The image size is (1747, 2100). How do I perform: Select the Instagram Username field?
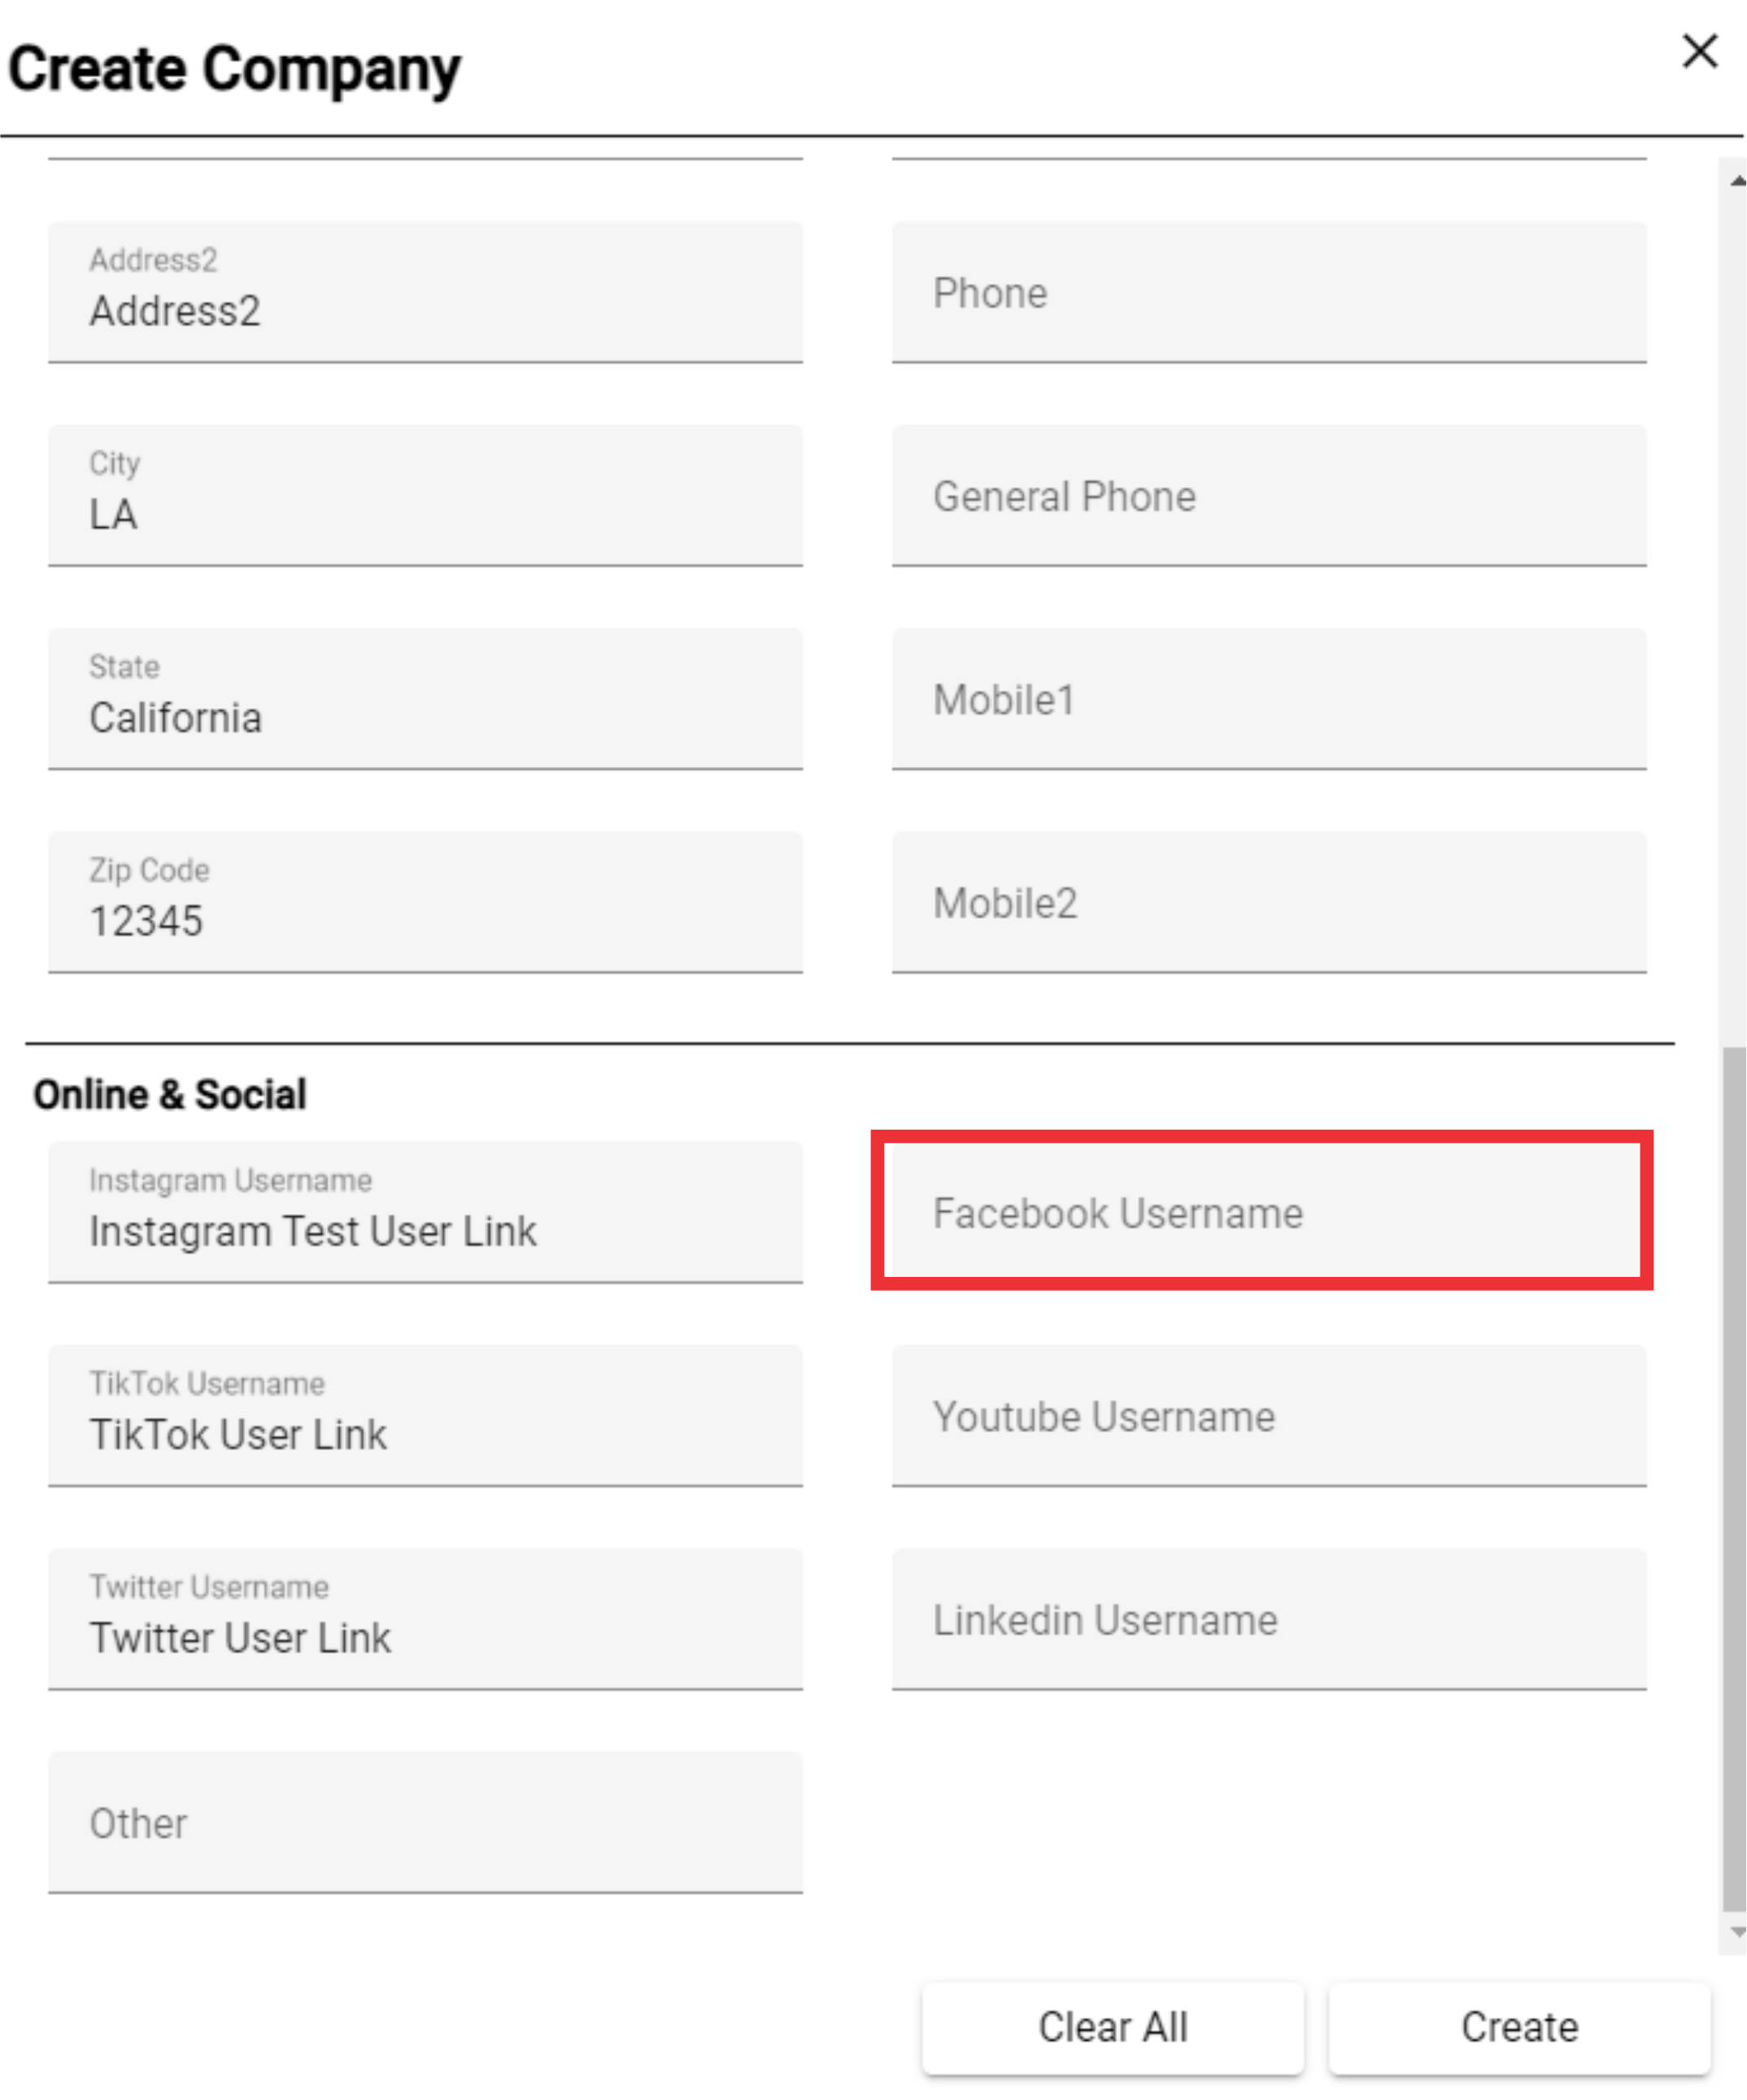tap(425, 1212)
